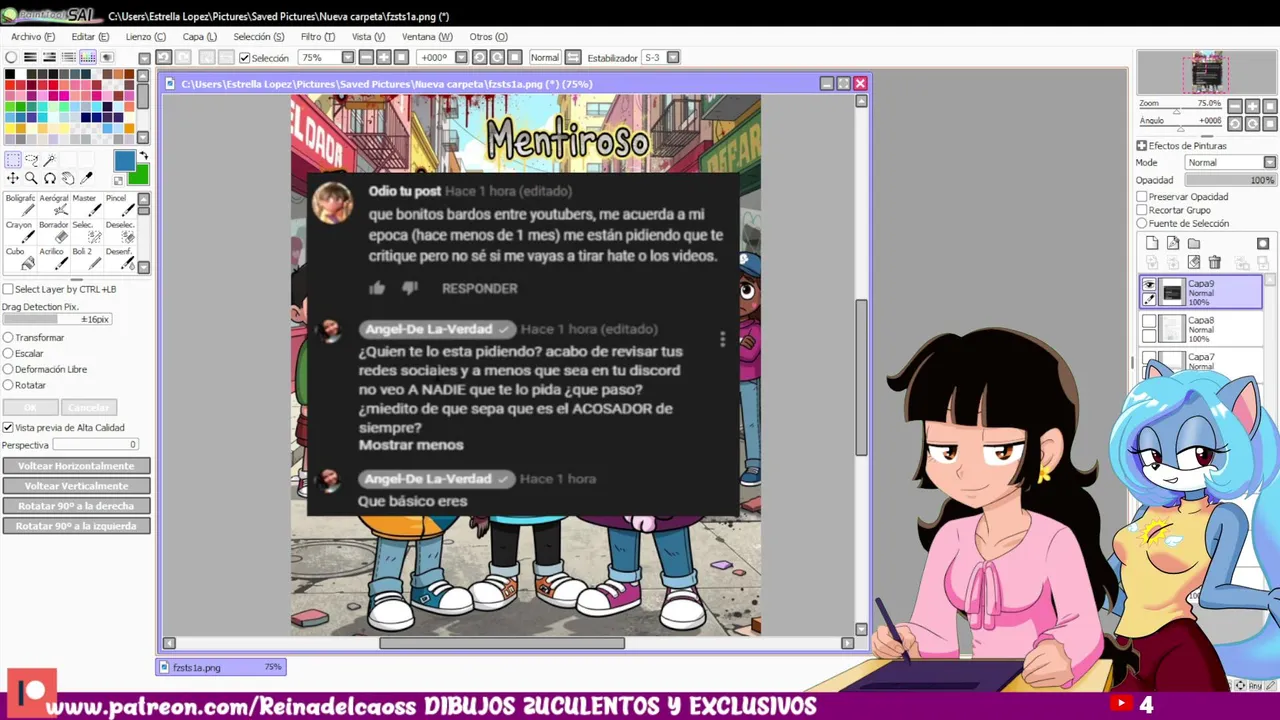Choose the Cubo bucket fill tool
Image resolution: width=1280 pixels, height=720 pixels.
click(x=20, y=258)
